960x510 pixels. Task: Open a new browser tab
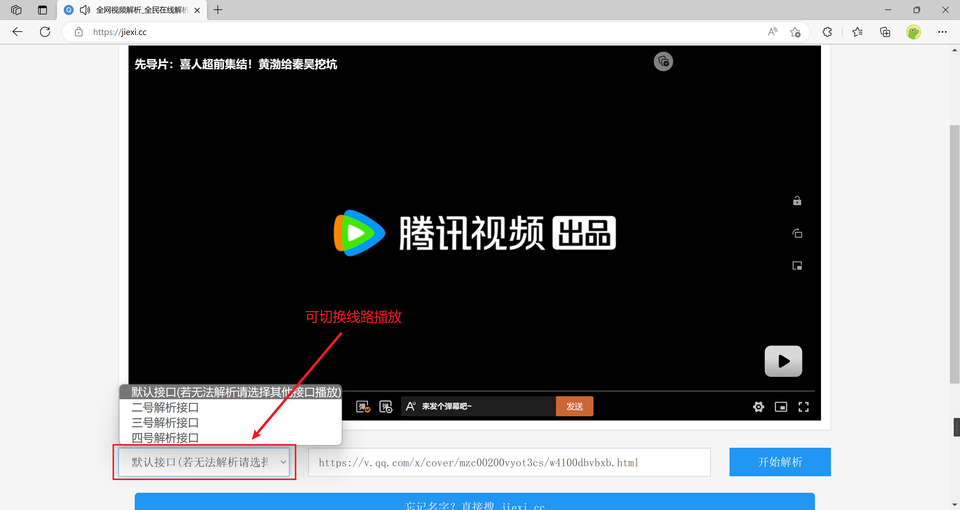218,10
